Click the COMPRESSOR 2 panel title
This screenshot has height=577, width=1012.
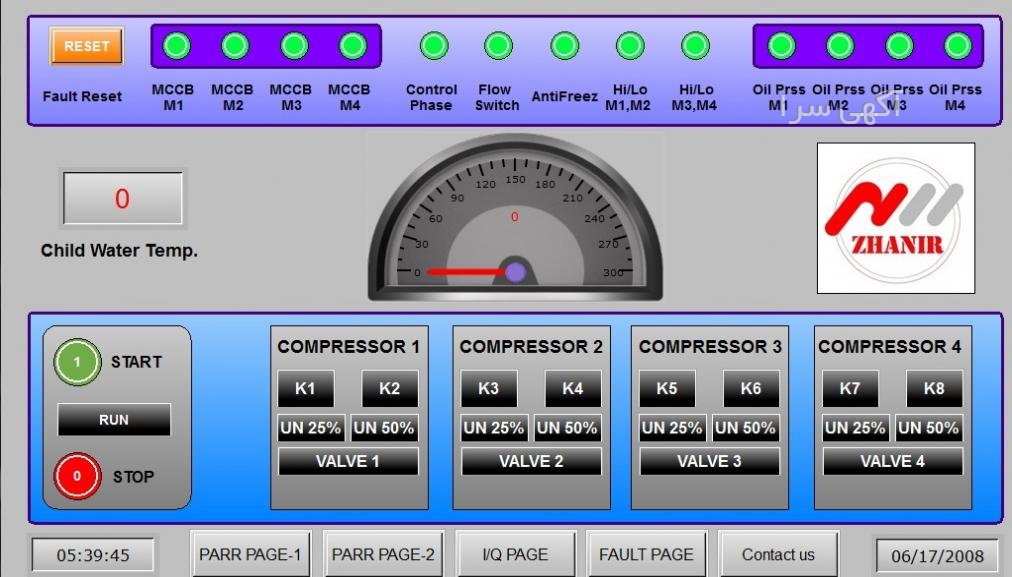[x=531, y=347]
